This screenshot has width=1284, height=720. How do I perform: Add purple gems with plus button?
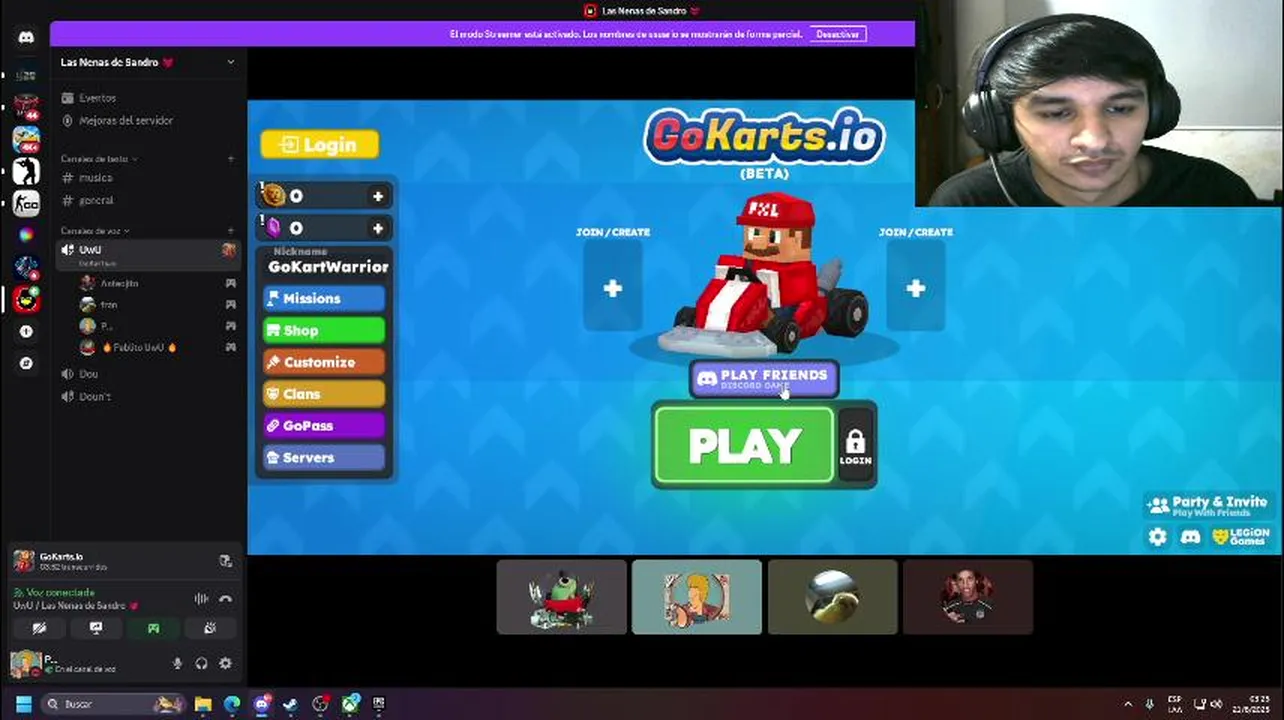pos(378,228)
